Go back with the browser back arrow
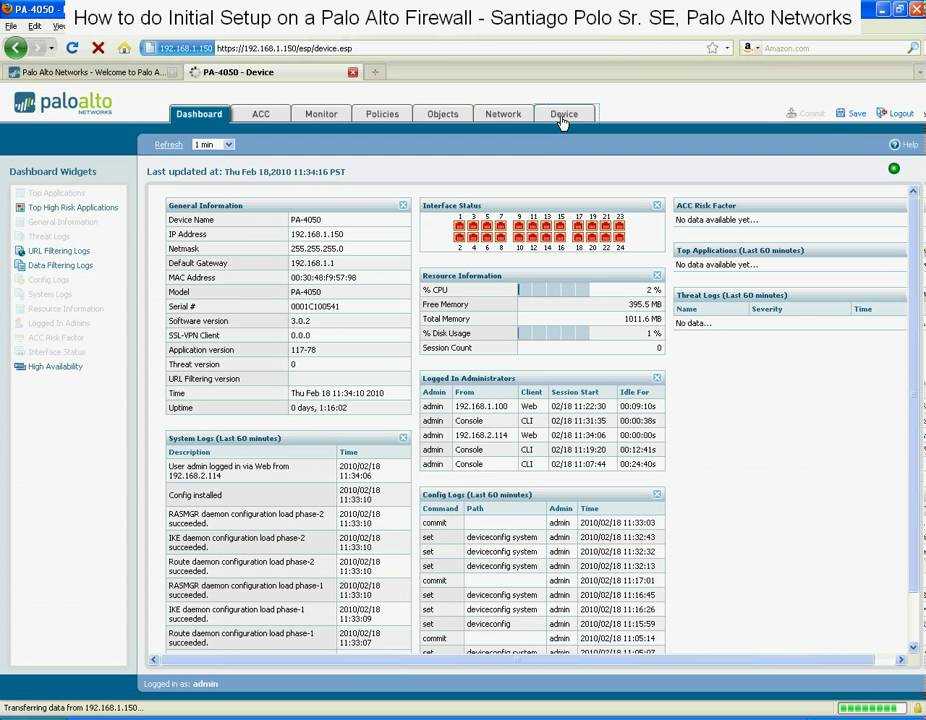 click(15, 48)
